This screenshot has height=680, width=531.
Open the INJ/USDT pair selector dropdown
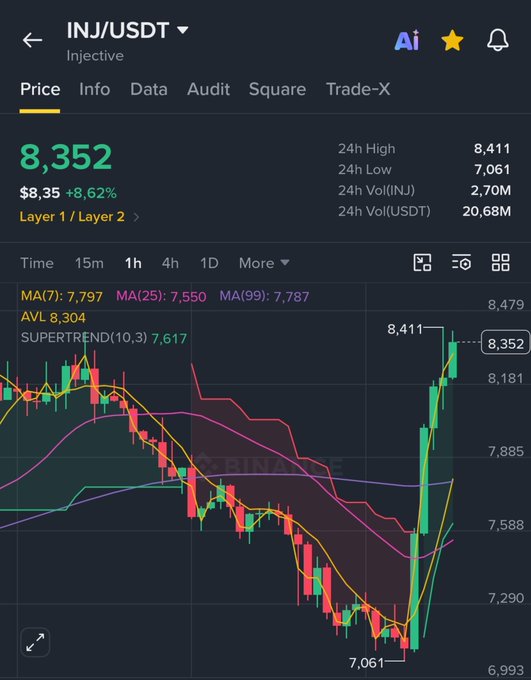(127, 30)
